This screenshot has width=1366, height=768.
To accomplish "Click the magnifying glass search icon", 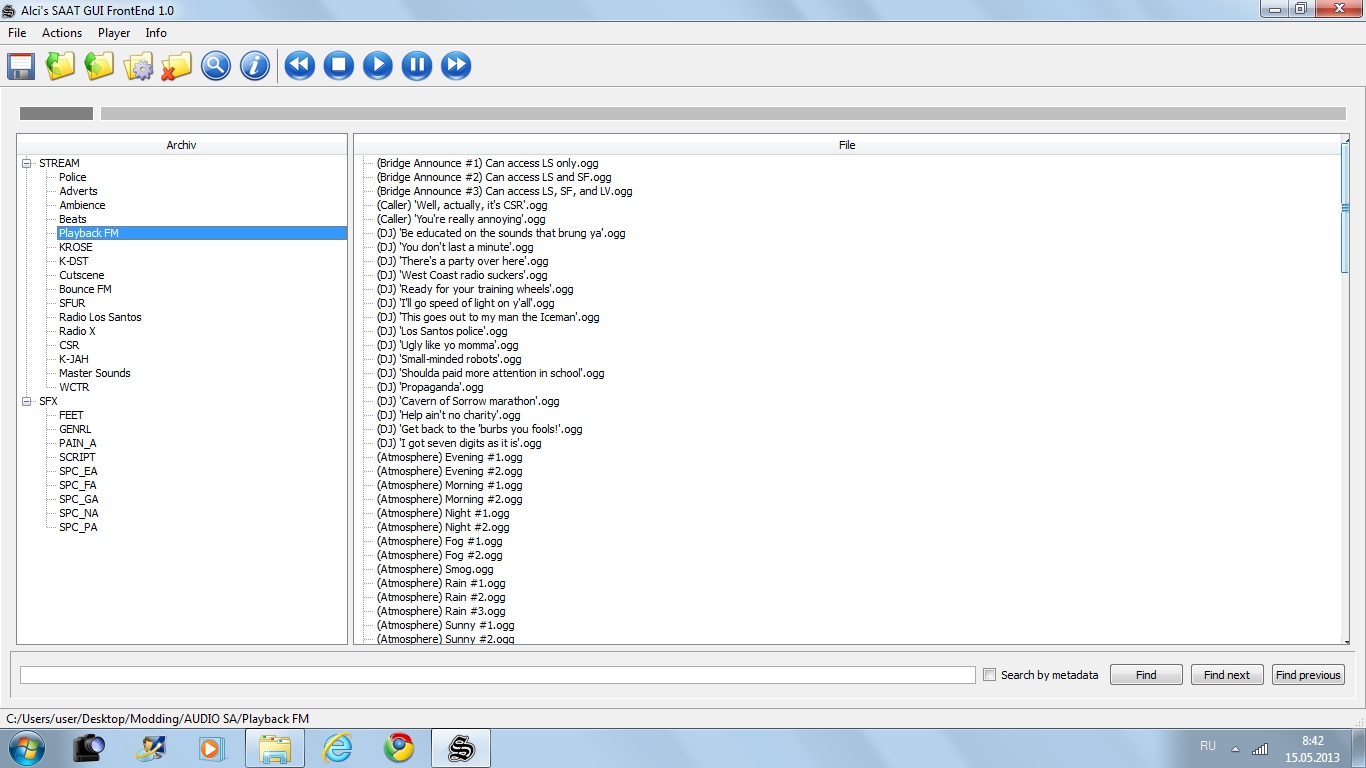I will 215,66.
